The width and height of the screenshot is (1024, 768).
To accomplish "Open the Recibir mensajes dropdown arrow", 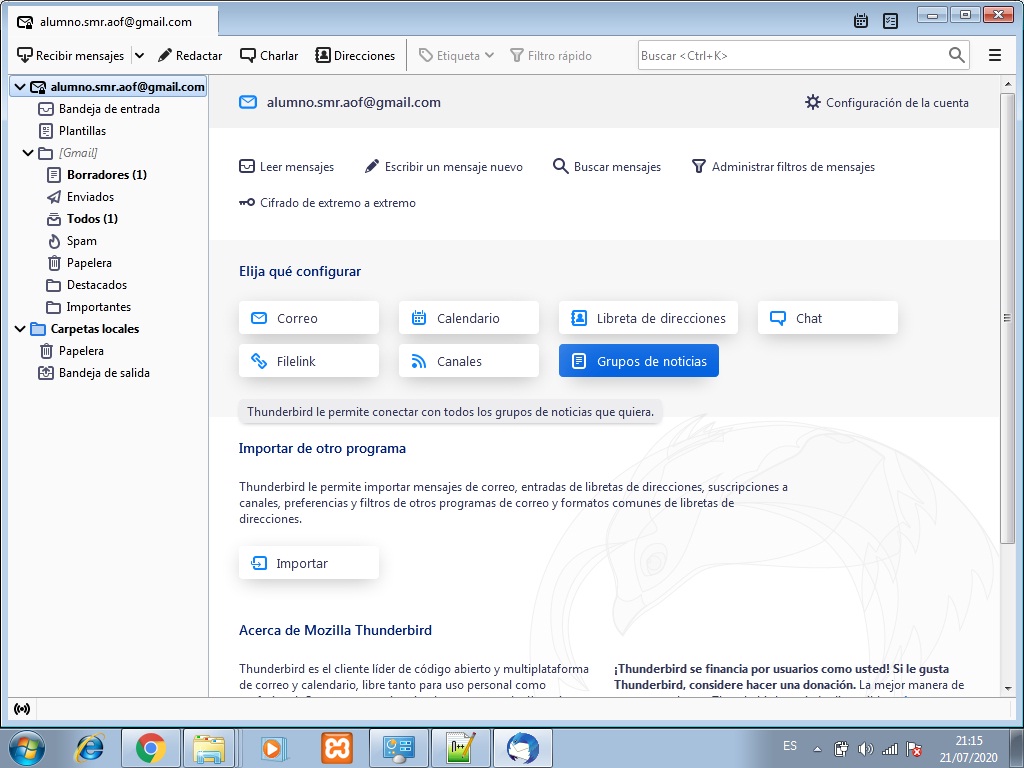I will [x=139, y=56].
